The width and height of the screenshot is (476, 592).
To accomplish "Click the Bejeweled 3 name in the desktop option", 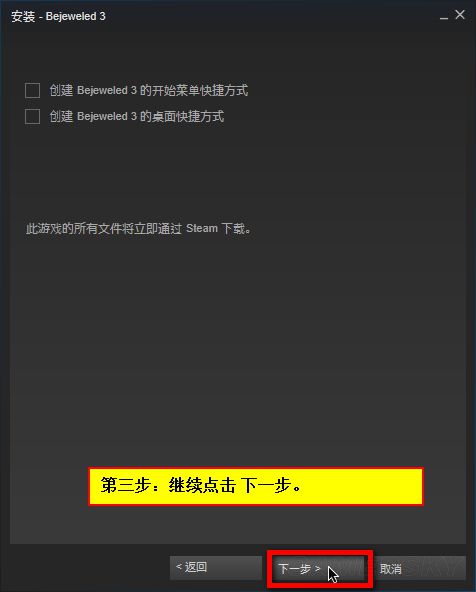I will (x=107, y=116).
